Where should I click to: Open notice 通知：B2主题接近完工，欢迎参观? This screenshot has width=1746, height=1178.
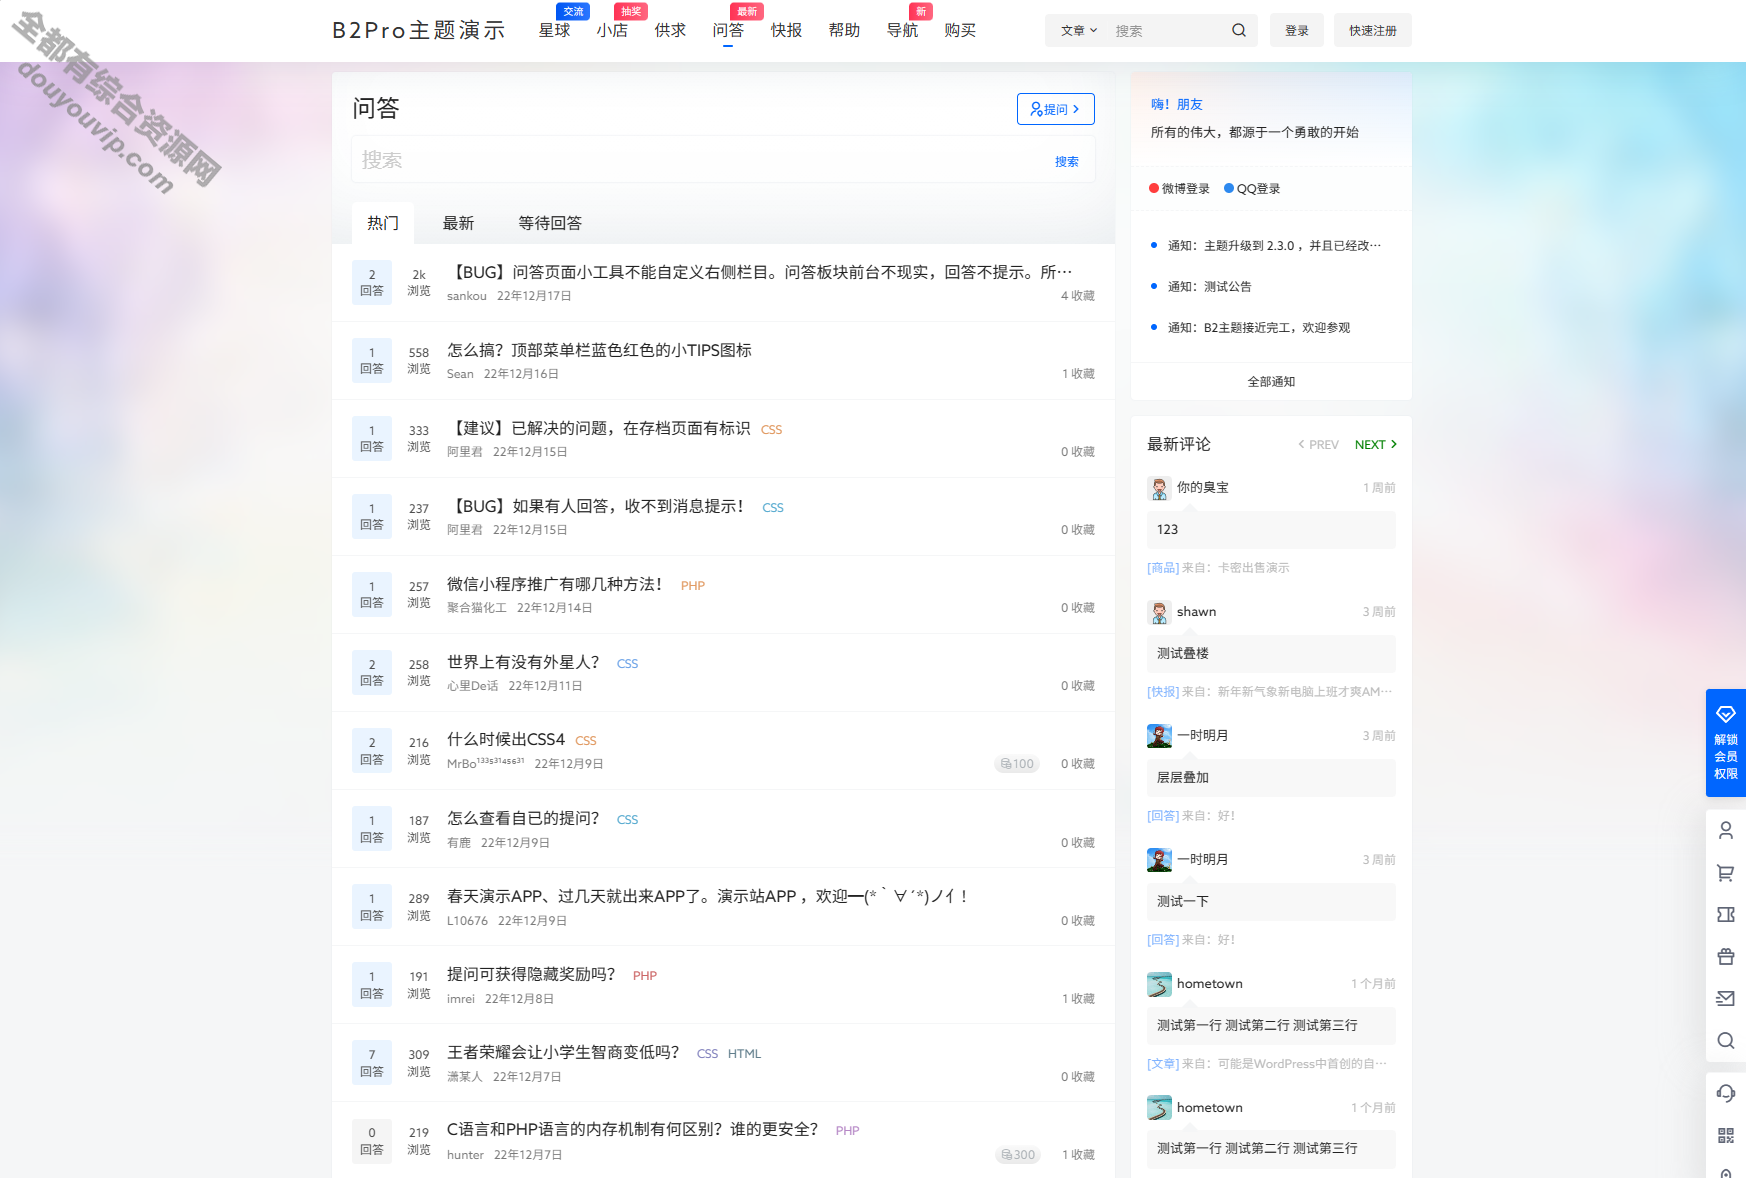[x=1258, y=328]
